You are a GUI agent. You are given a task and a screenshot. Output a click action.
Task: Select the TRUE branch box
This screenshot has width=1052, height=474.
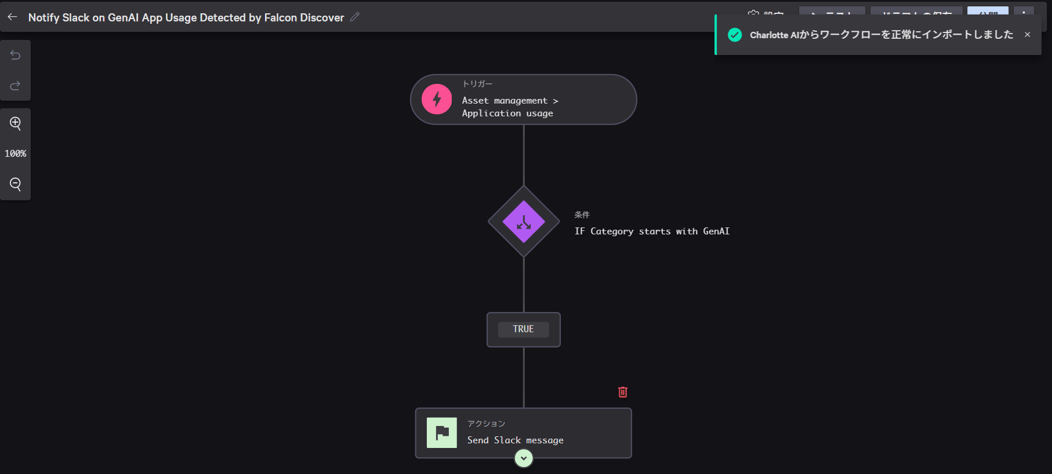click(523, 330)
